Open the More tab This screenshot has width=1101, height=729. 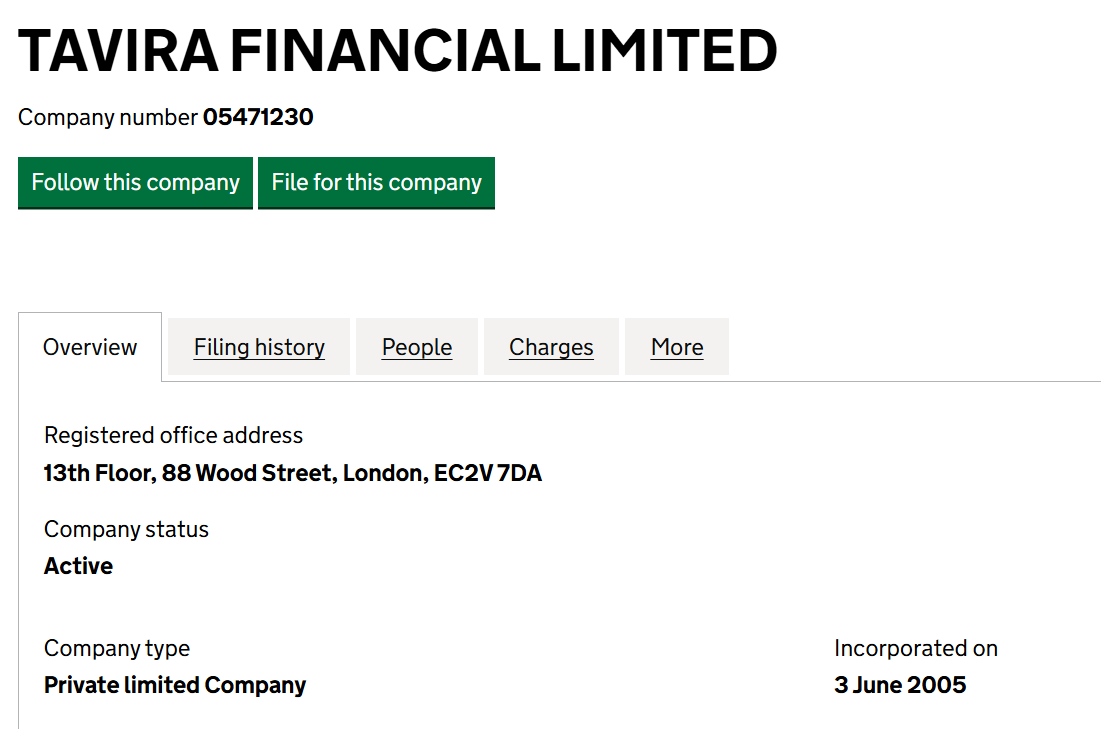point(677,347)
